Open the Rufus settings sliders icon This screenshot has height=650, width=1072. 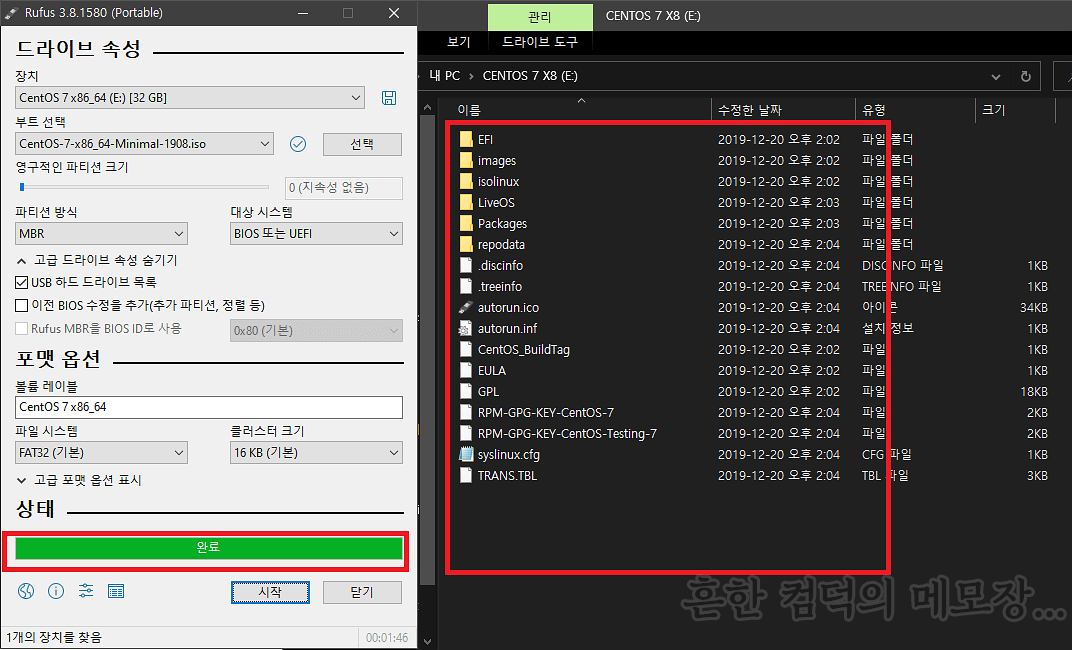(86, 591)
